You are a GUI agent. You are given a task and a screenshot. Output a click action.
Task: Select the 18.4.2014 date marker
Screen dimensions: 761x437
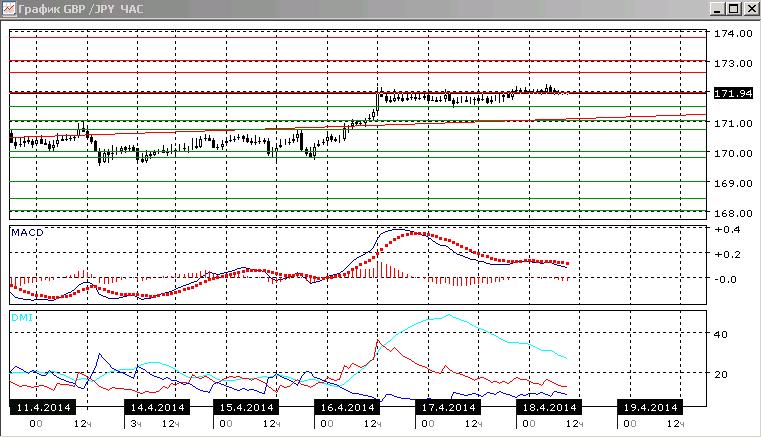pyautogui.click(x=549, y=407)
